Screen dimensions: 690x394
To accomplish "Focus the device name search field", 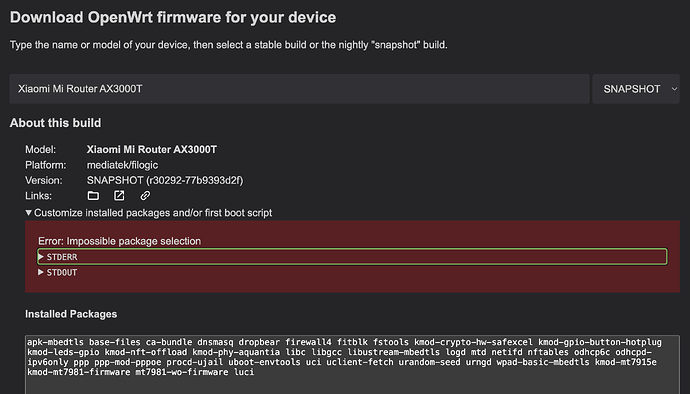I will click(299, 89).
